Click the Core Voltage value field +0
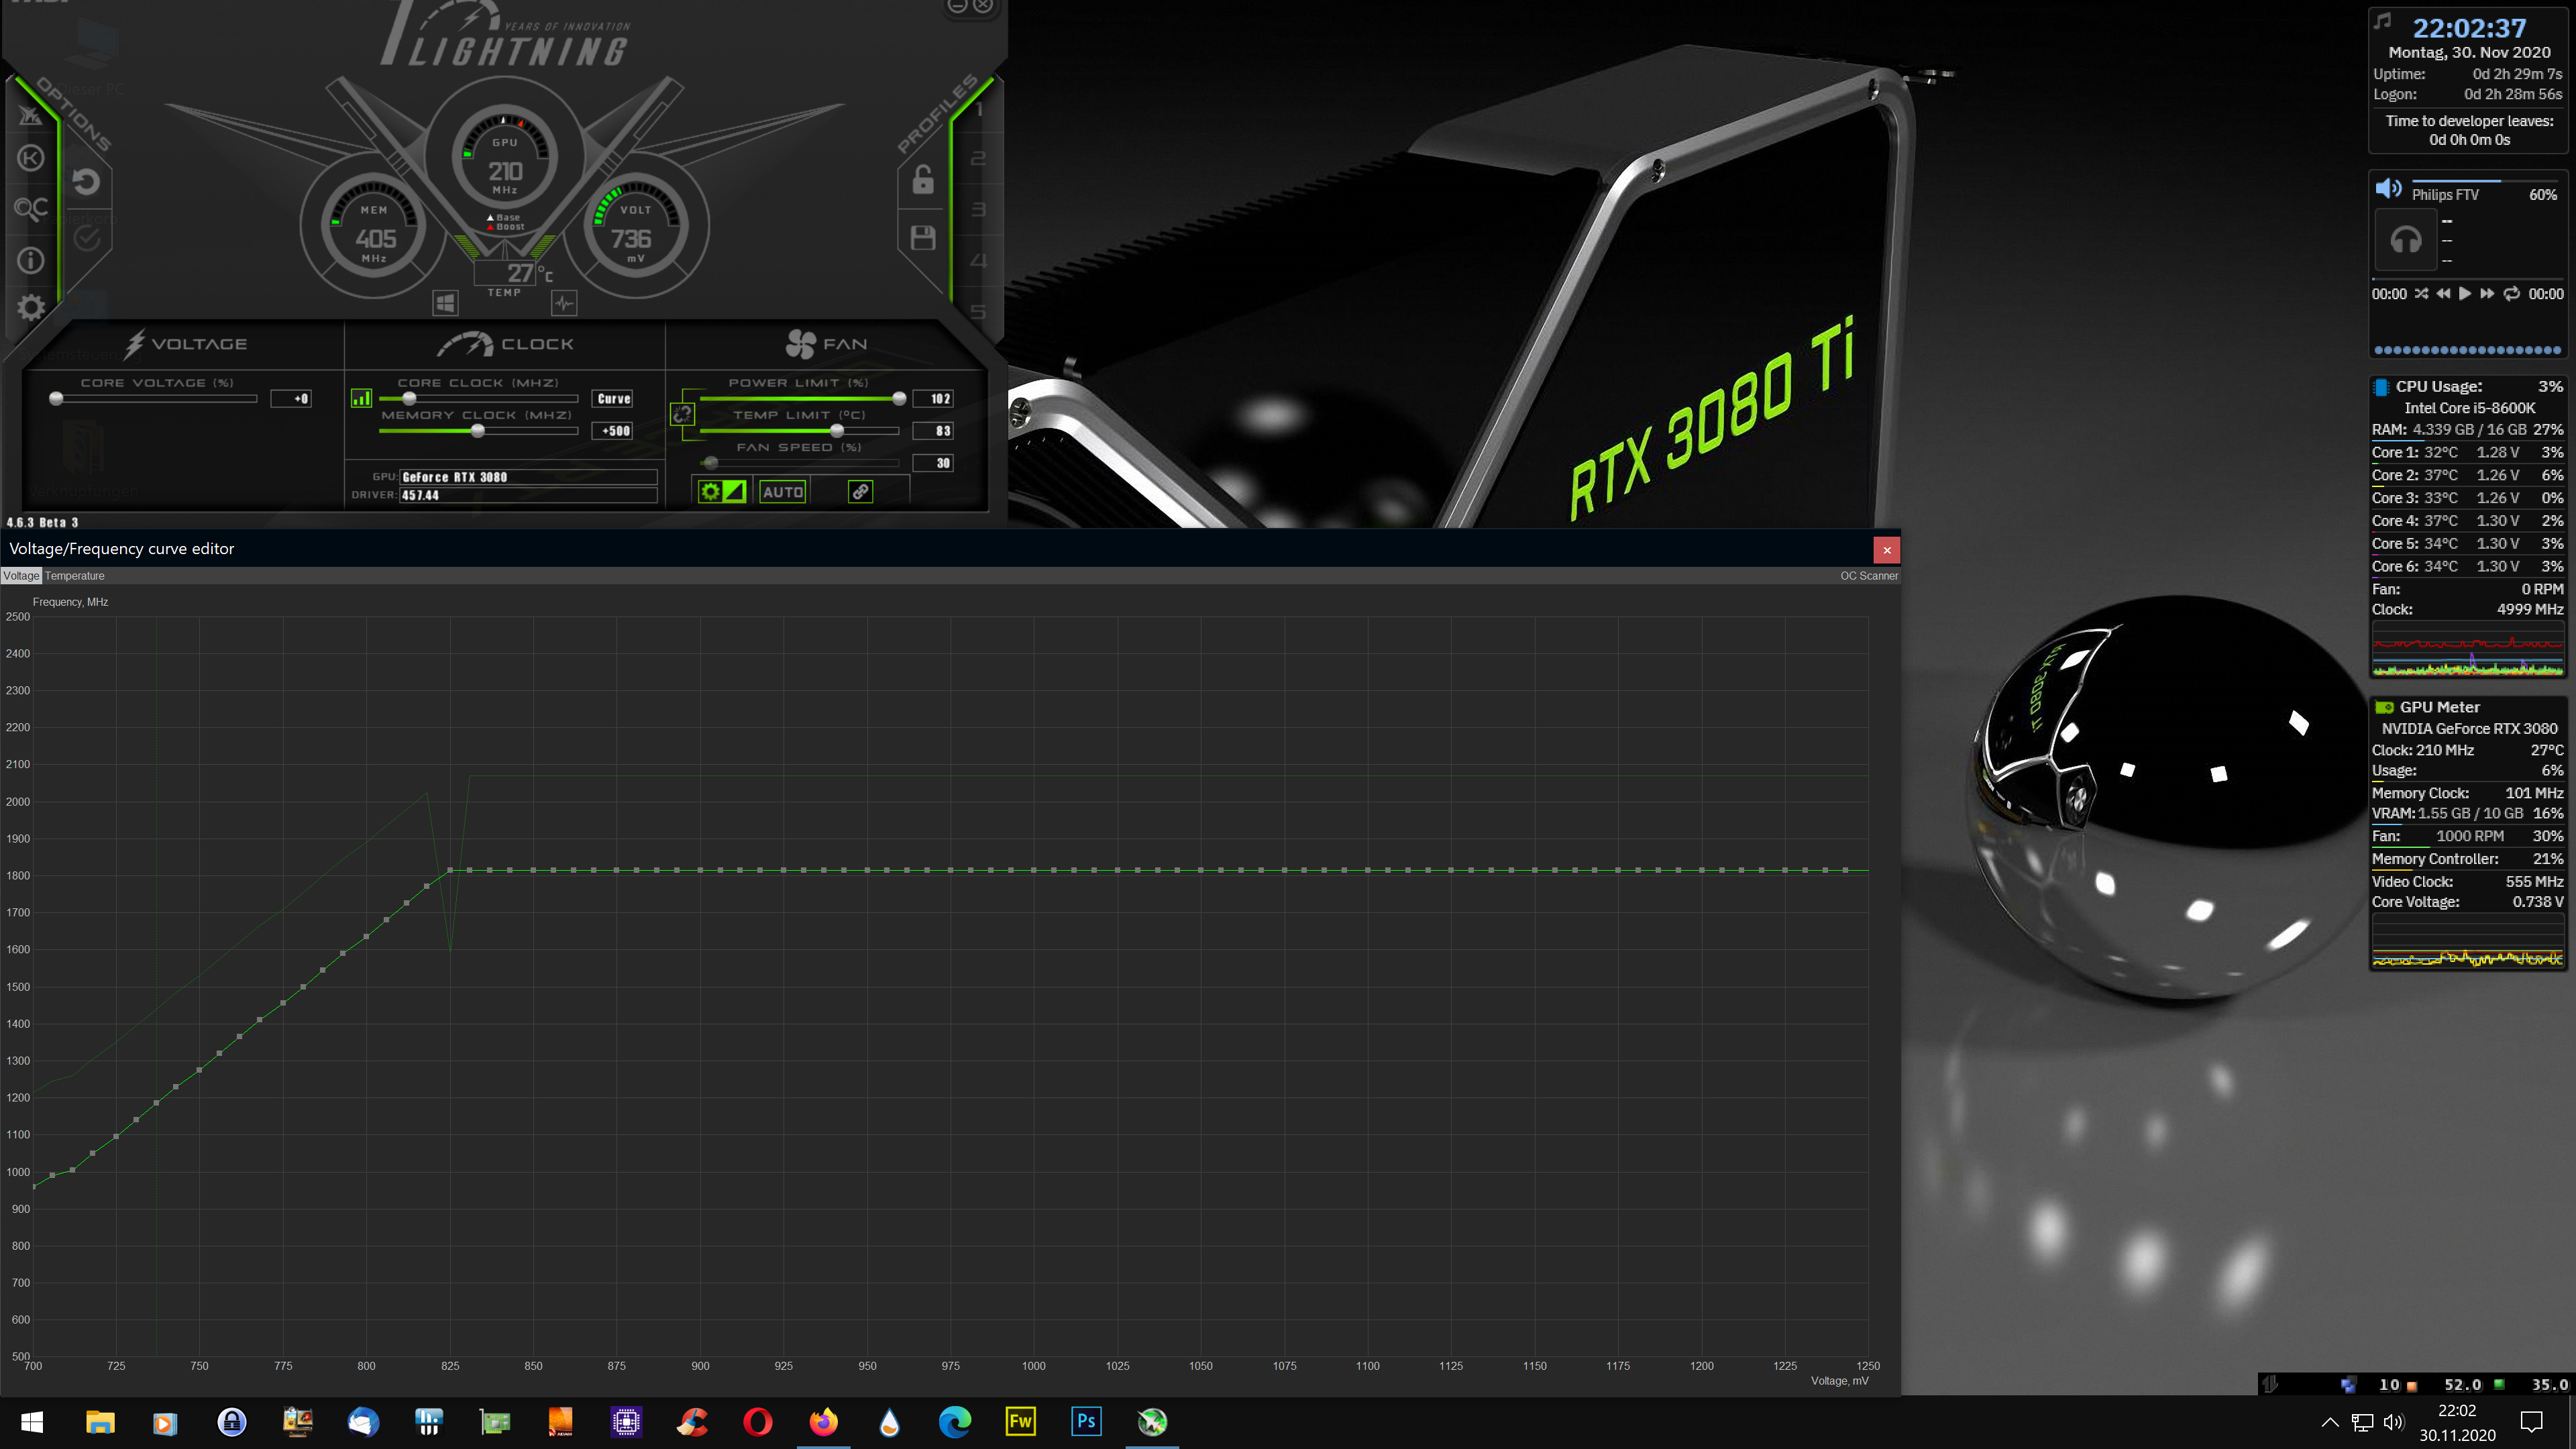The width and height of the screenshot is (2576, 1449). click(x=291, y=398)
